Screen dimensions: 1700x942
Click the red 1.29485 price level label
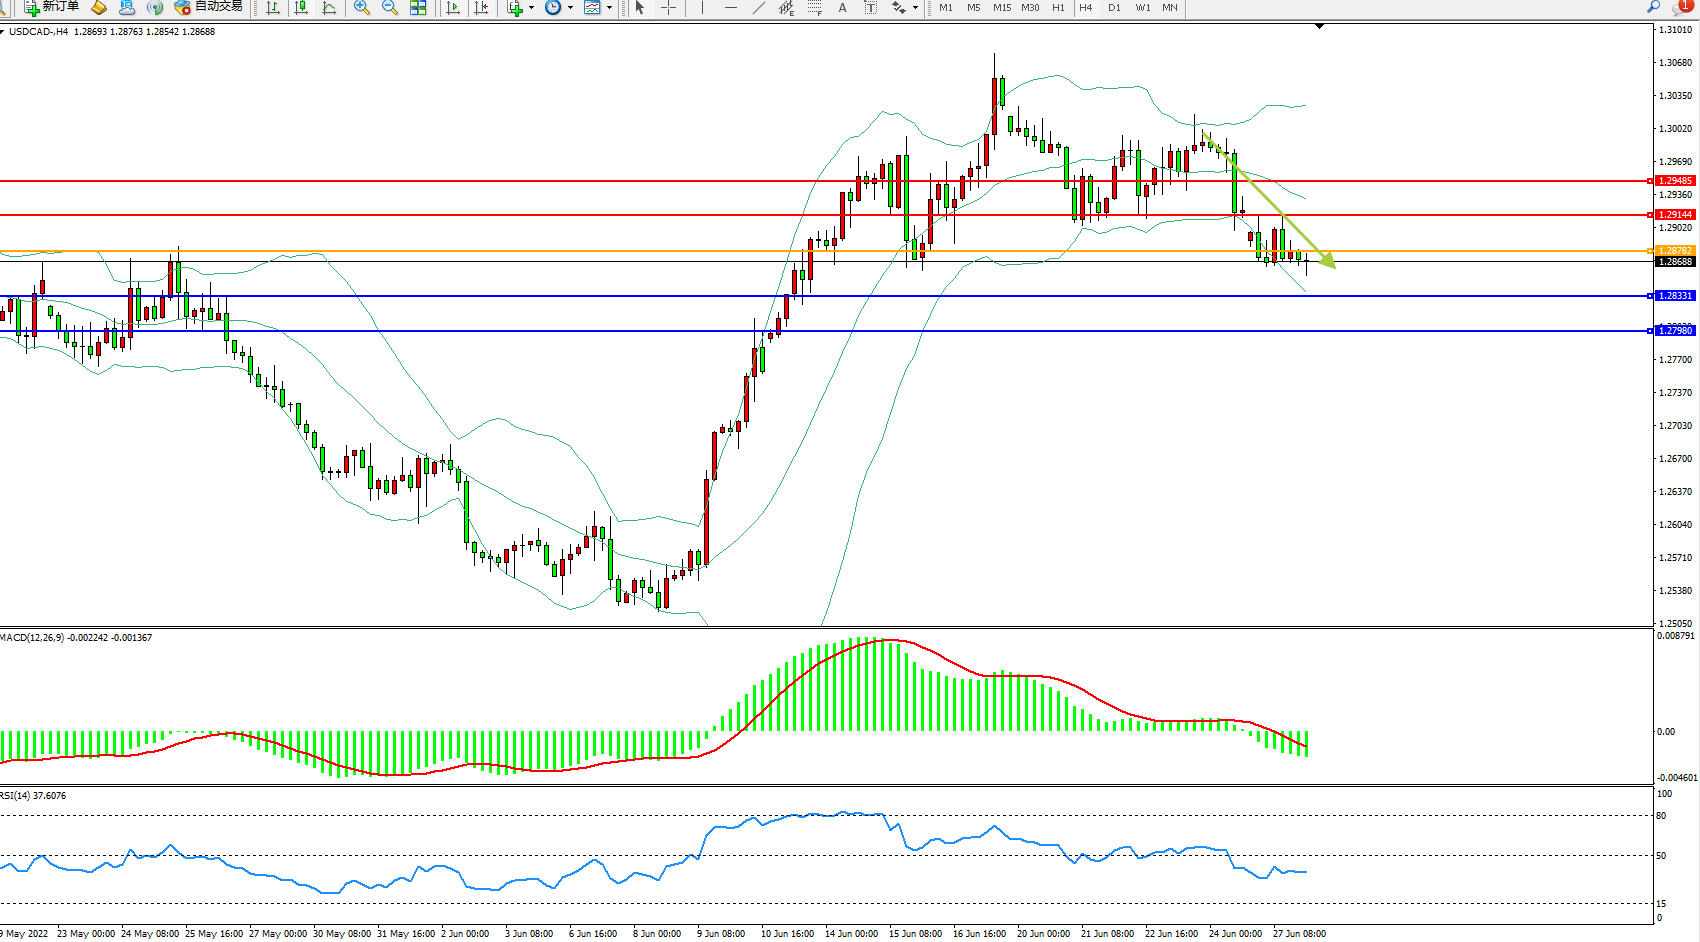pyautogui.click(x=1675, y=181)
